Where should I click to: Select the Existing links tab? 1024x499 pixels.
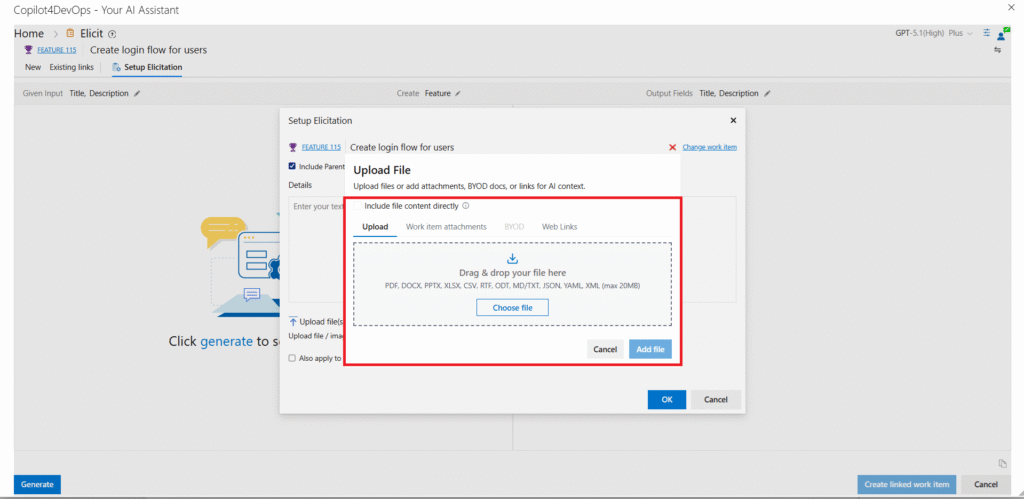72,67
